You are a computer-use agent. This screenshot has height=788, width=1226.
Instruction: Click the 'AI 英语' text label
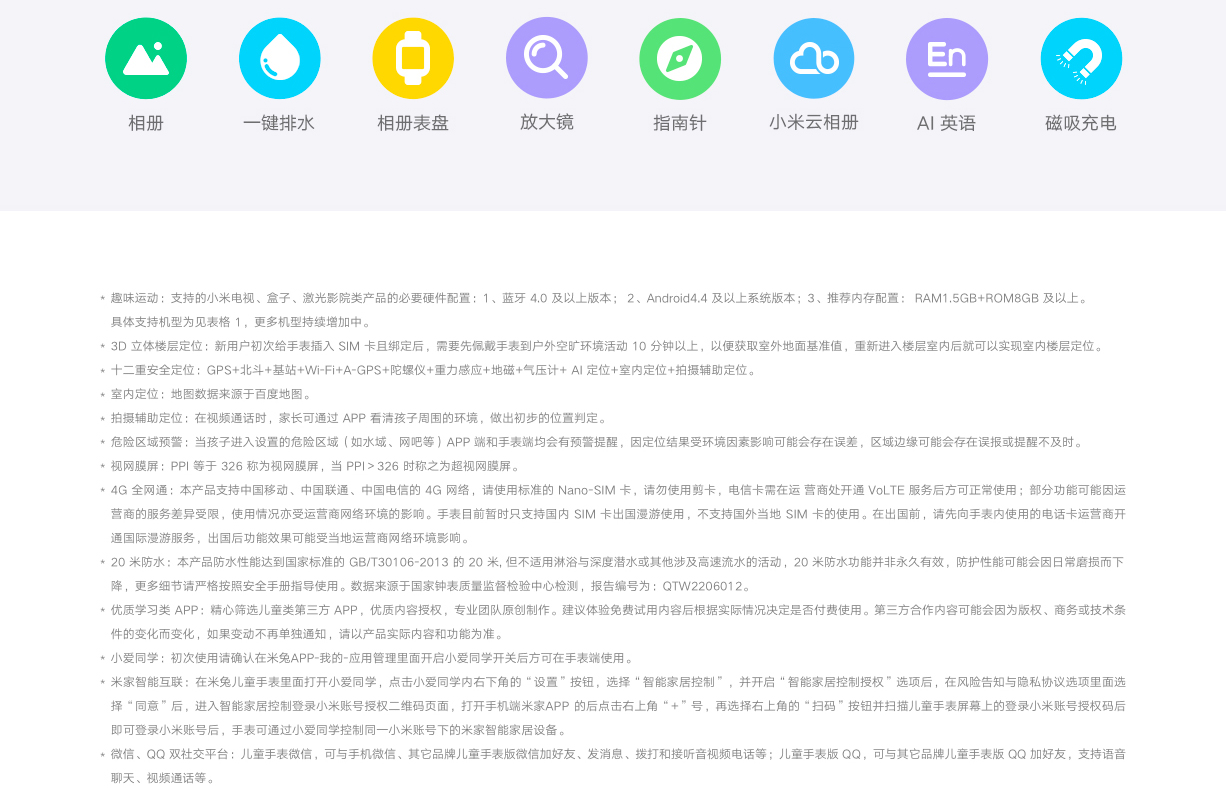pos(946,124)
